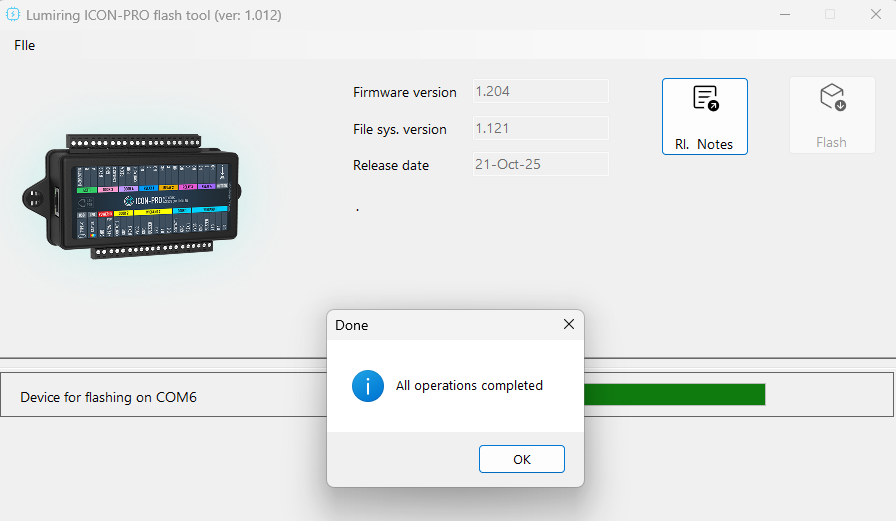Close the Done dialog with X
The height and width of the screenshot is (521, 896).
[x=568, y=325]
